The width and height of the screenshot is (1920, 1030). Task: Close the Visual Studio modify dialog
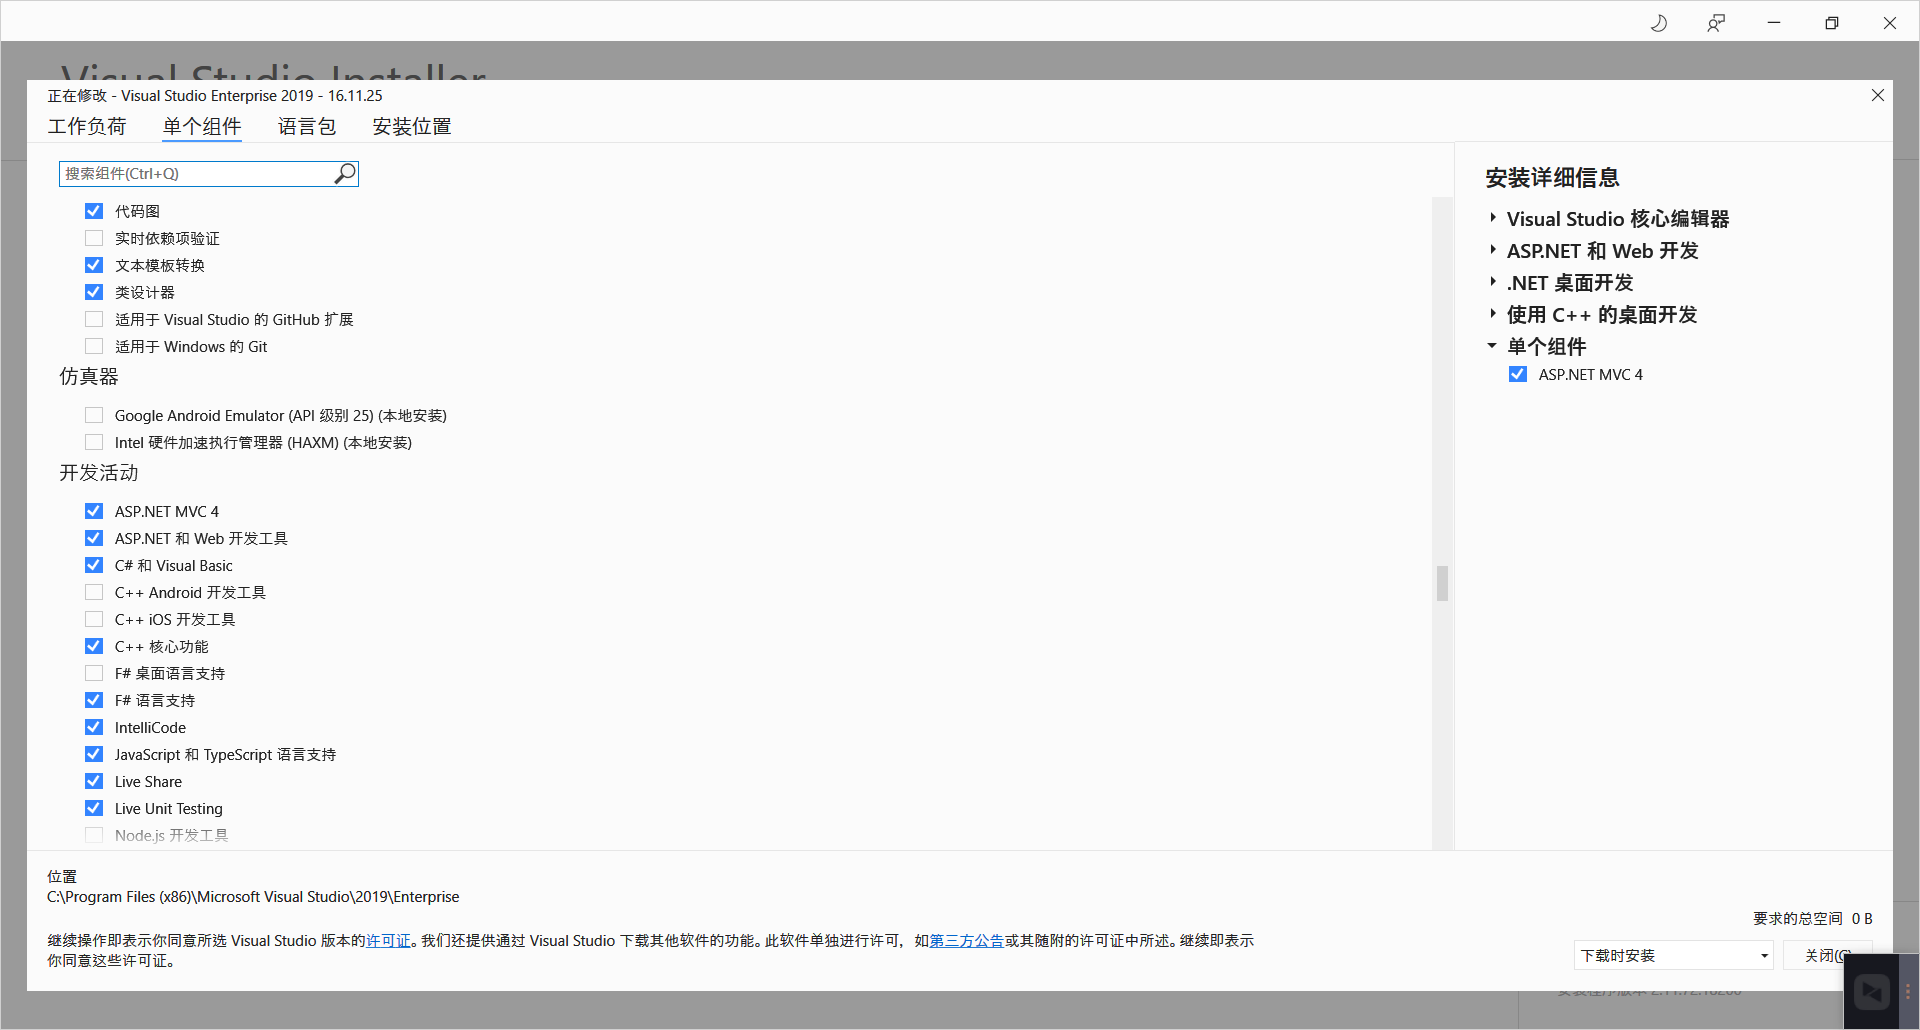pos(1878,95)
